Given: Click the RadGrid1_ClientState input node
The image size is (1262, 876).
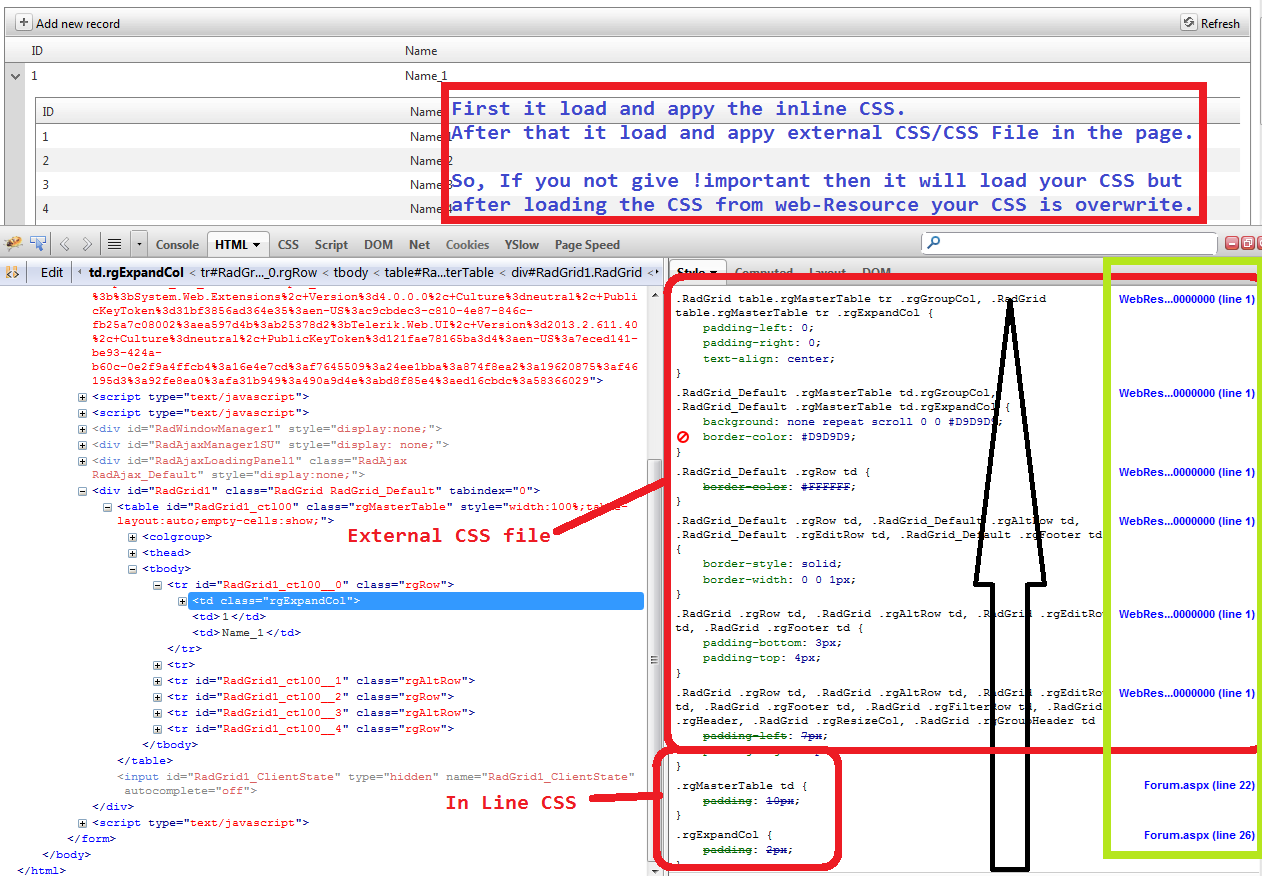Looking at the screenshot, I should click(x=376, y=783).
